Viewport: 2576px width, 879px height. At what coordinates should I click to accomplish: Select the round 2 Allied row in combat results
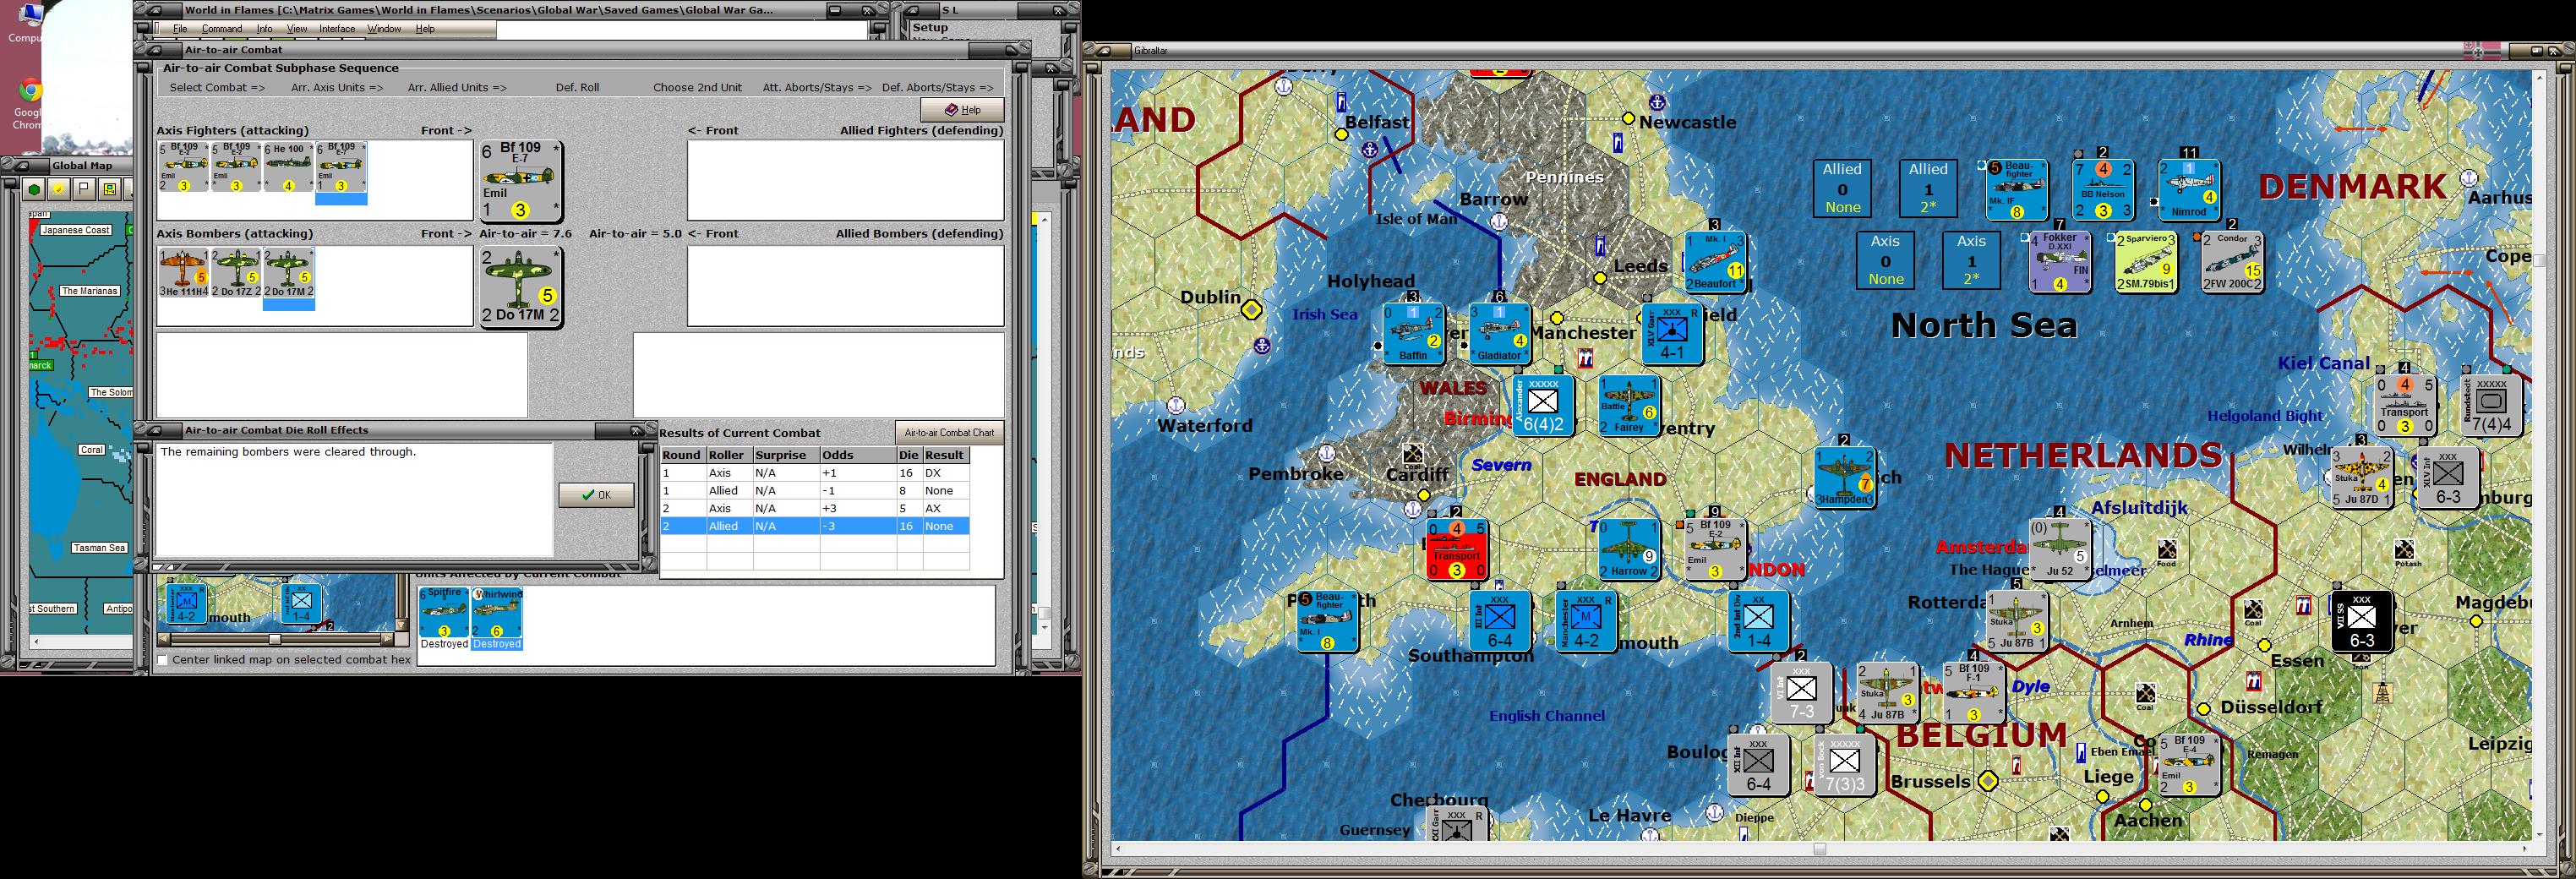coord(814,526)
